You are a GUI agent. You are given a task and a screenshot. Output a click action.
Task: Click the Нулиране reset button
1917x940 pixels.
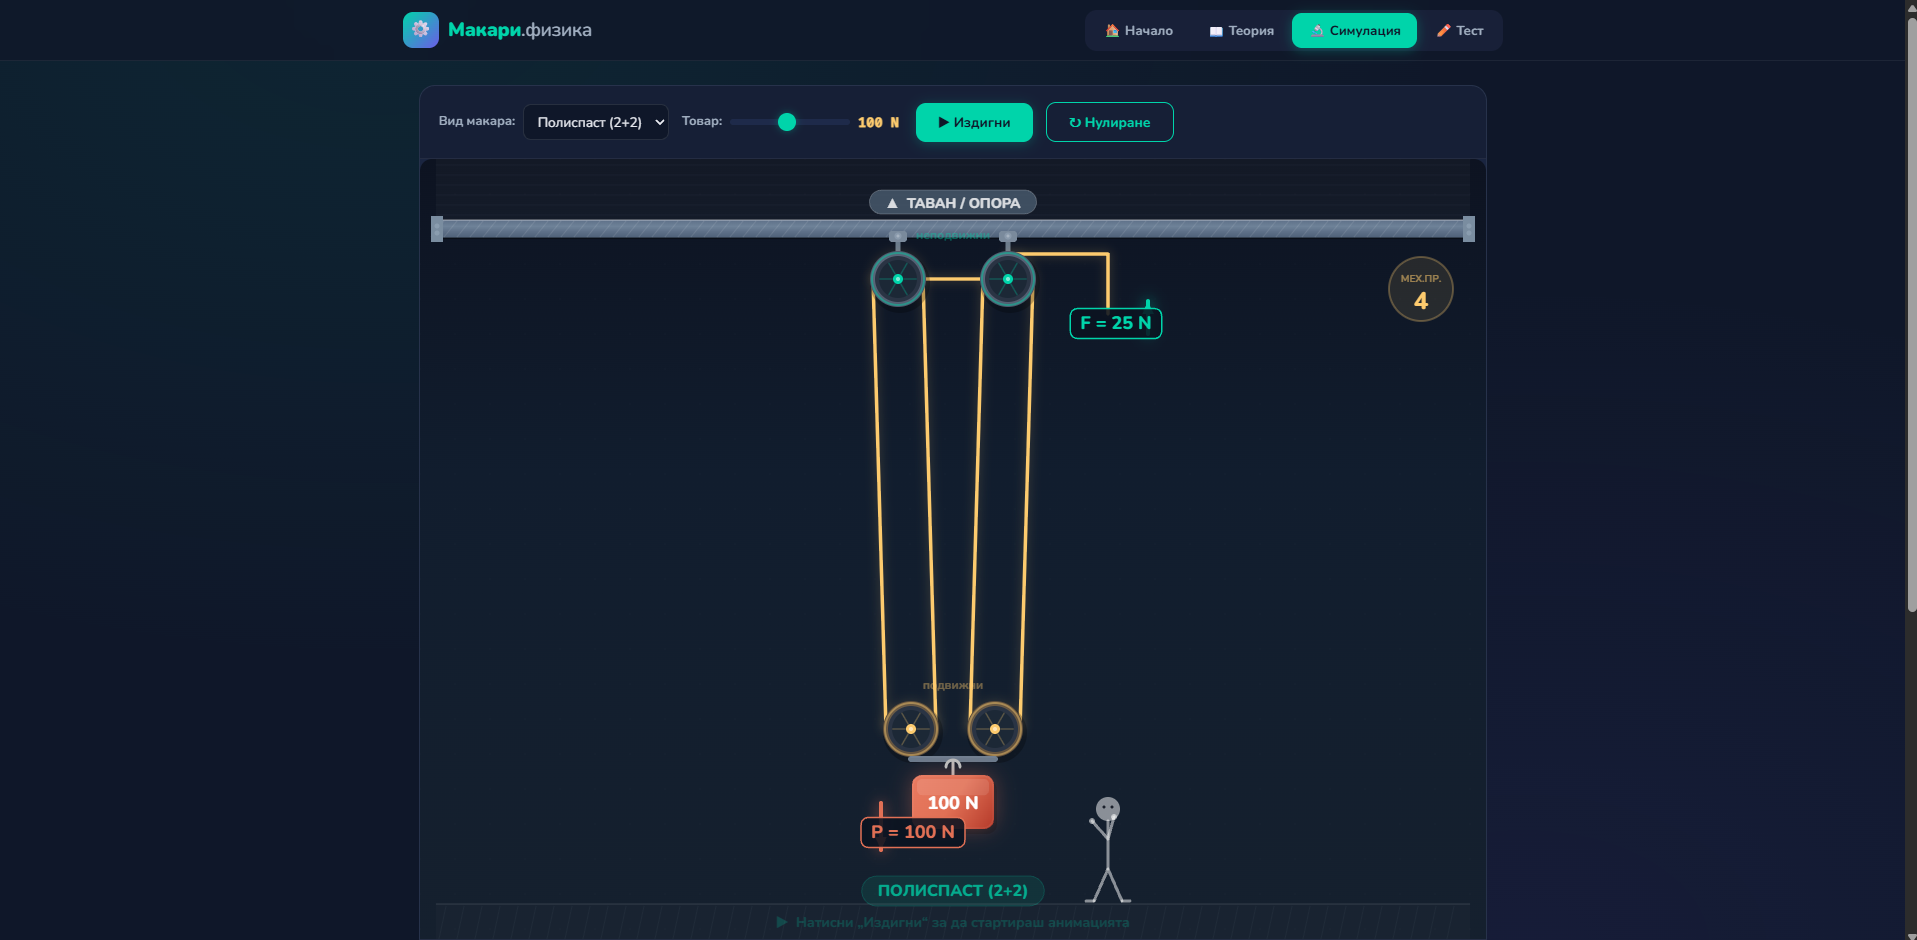[1109, 122]
